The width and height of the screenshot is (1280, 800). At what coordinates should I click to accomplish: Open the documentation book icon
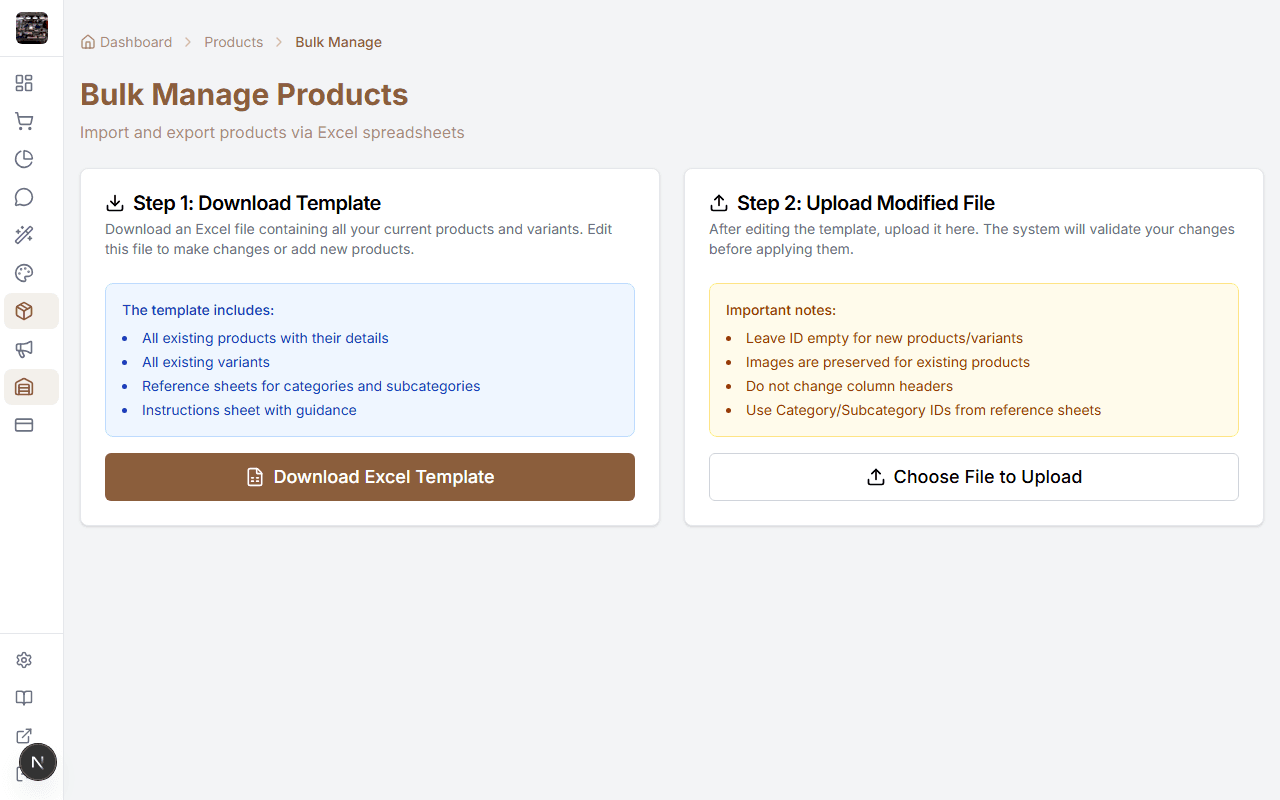[24, 698]
